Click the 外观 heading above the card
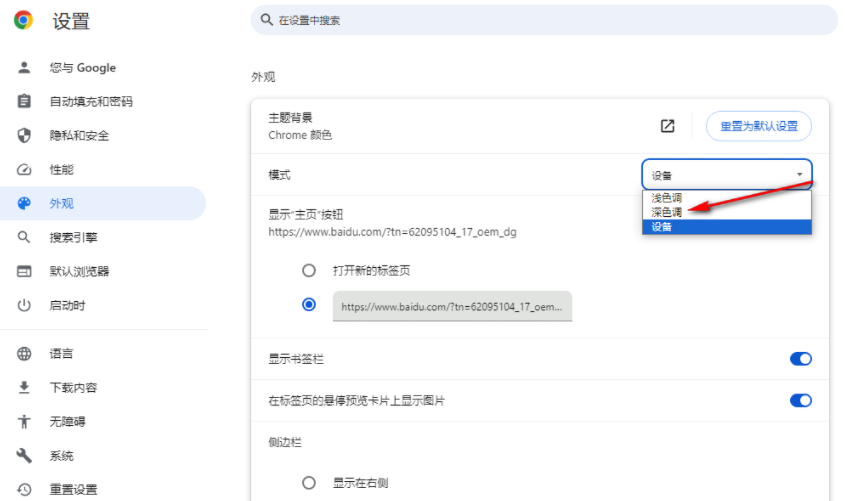 263,77
